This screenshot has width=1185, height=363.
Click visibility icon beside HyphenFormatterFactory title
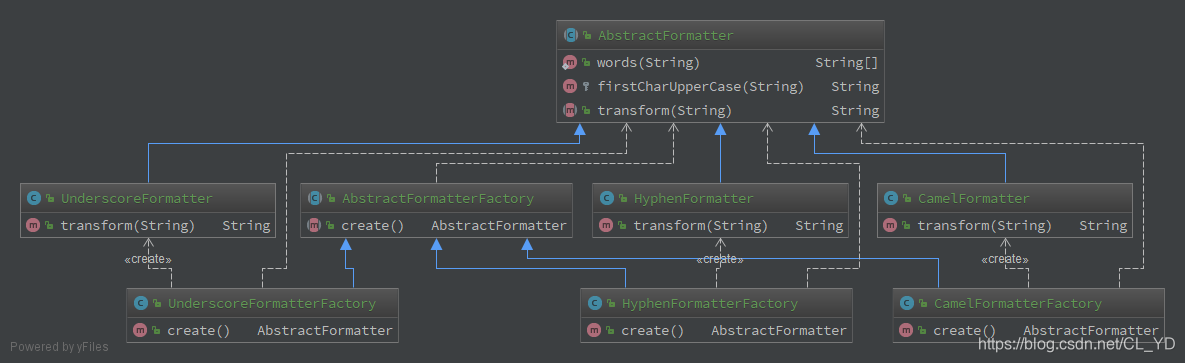[x=611, y=304]
